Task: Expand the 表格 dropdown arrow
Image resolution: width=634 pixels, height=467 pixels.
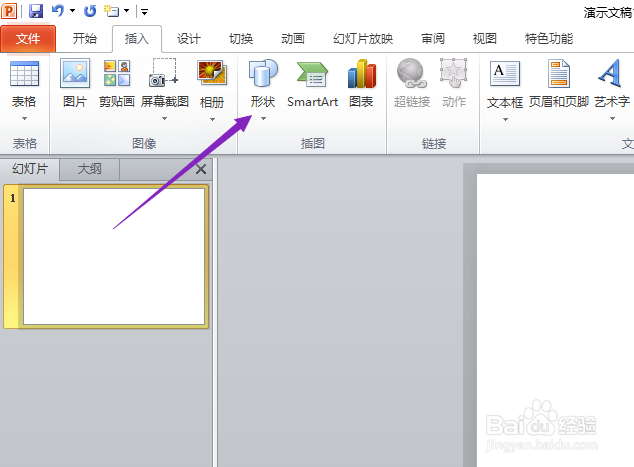Action: (x=24, y=119)
